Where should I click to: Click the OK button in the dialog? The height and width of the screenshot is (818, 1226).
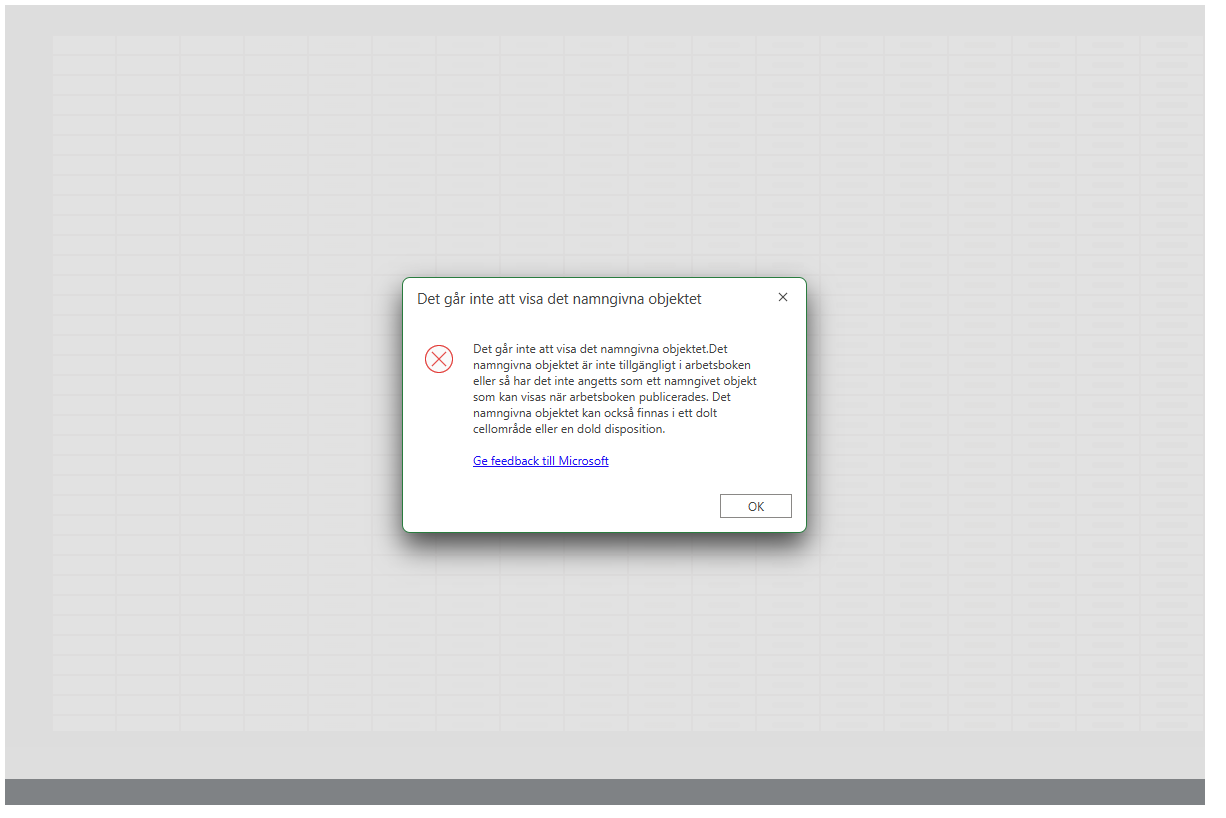[x=755, y=506]
